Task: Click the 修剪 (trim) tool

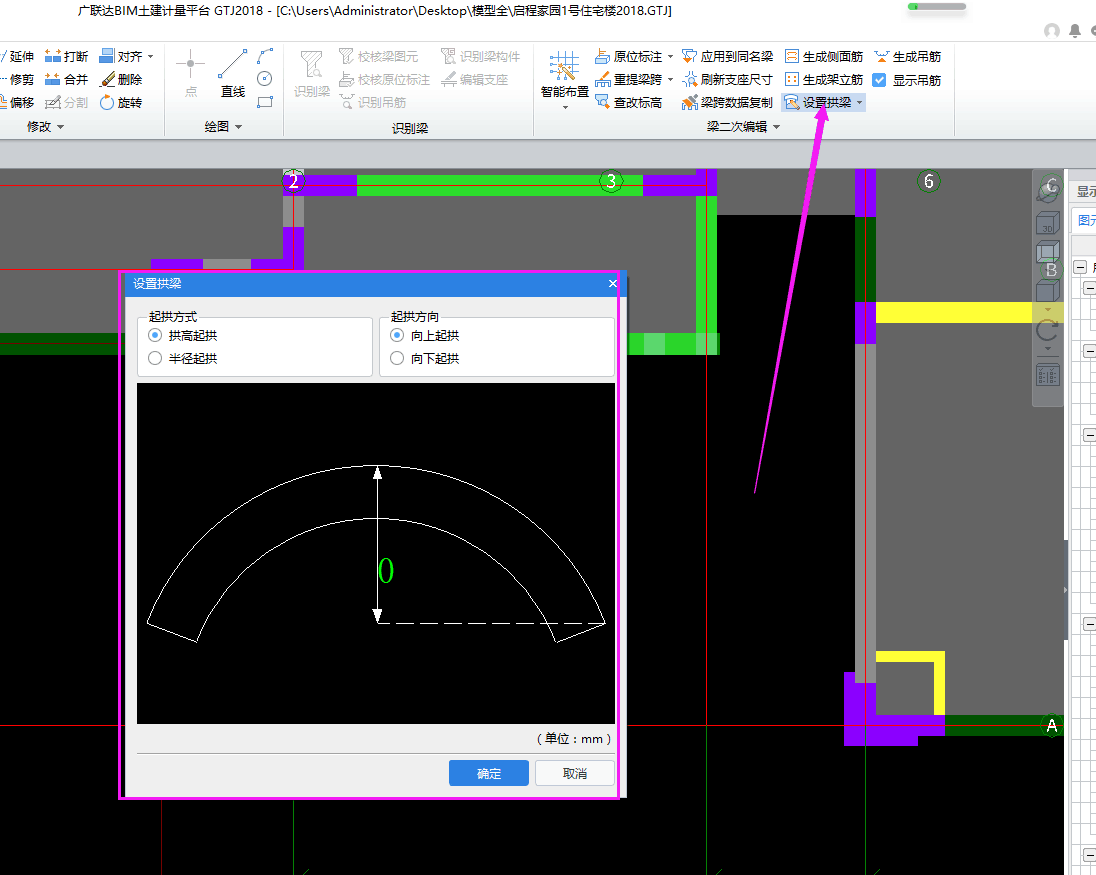Action: click(17, 79)
